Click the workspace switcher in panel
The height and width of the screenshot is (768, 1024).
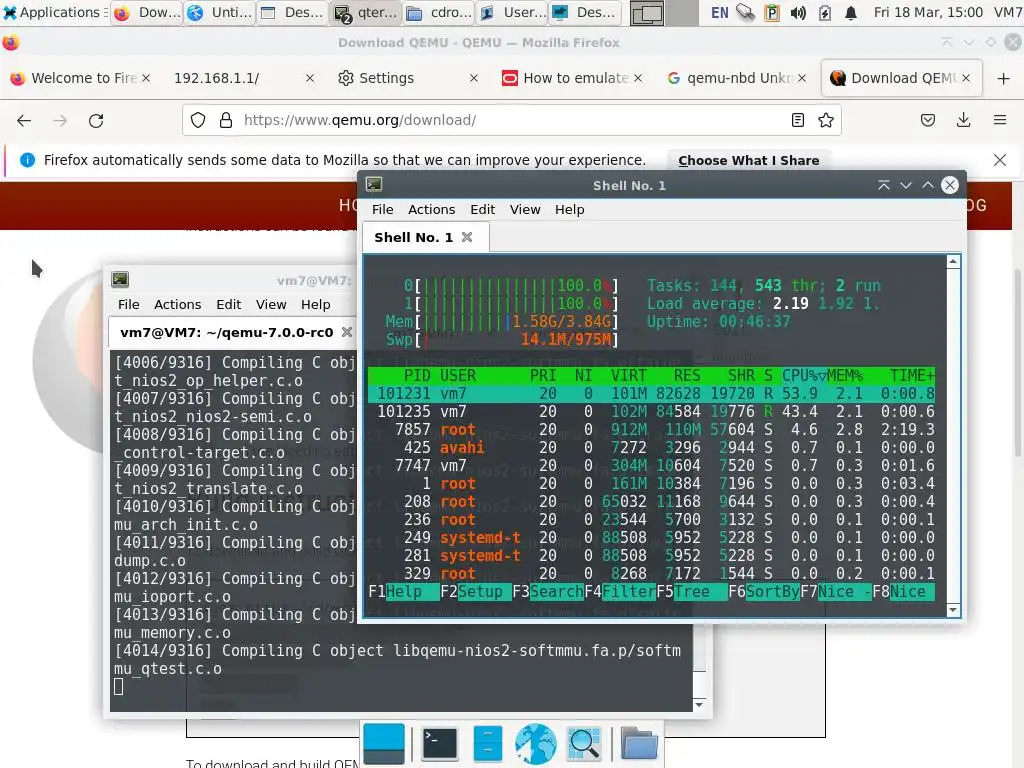[x=664, y=12]
